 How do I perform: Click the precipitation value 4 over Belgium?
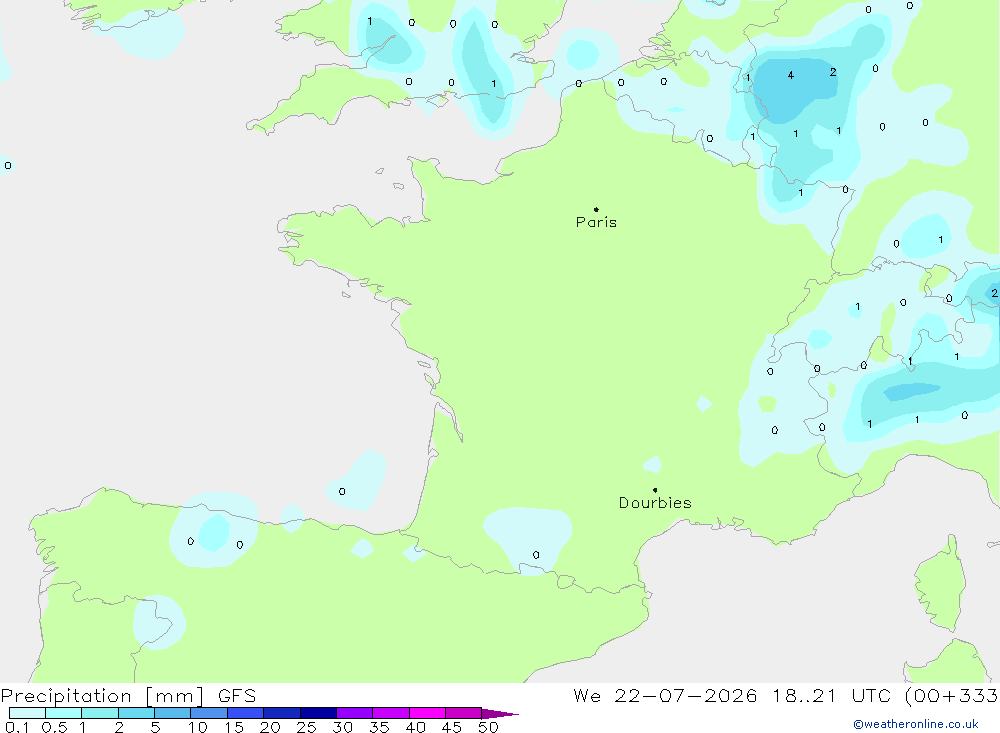[790, 75]
